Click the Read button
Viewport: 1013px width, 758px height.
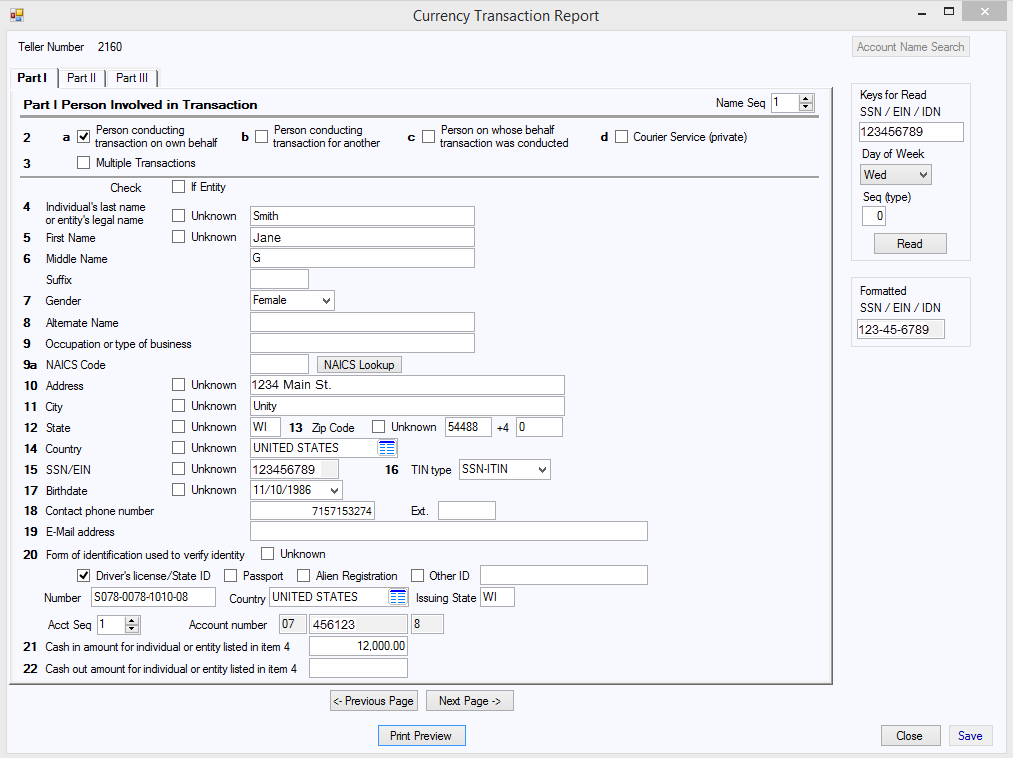[910, 244]
